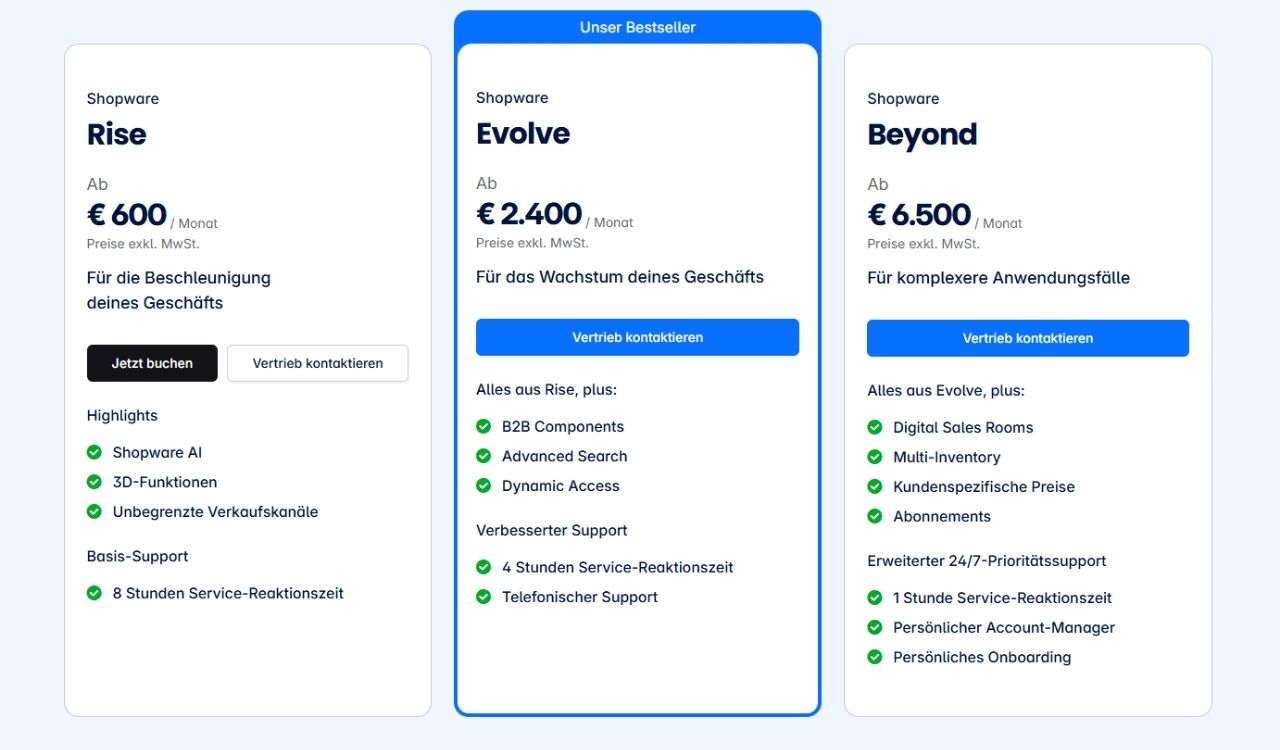
Task: Click the Unser Bestseller banner
Action: [x=637, y=27]
